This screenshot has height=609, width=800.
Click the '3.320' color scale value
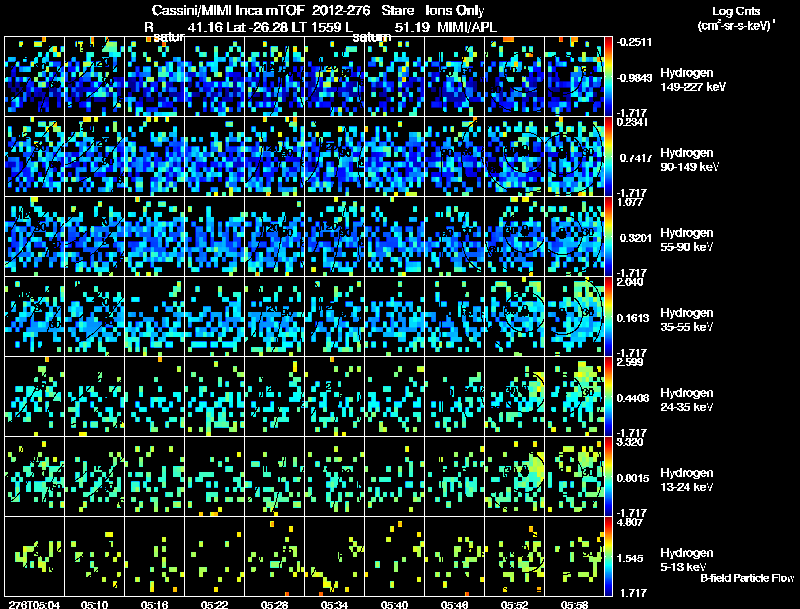pyautogui.click(x=630, y=442)
